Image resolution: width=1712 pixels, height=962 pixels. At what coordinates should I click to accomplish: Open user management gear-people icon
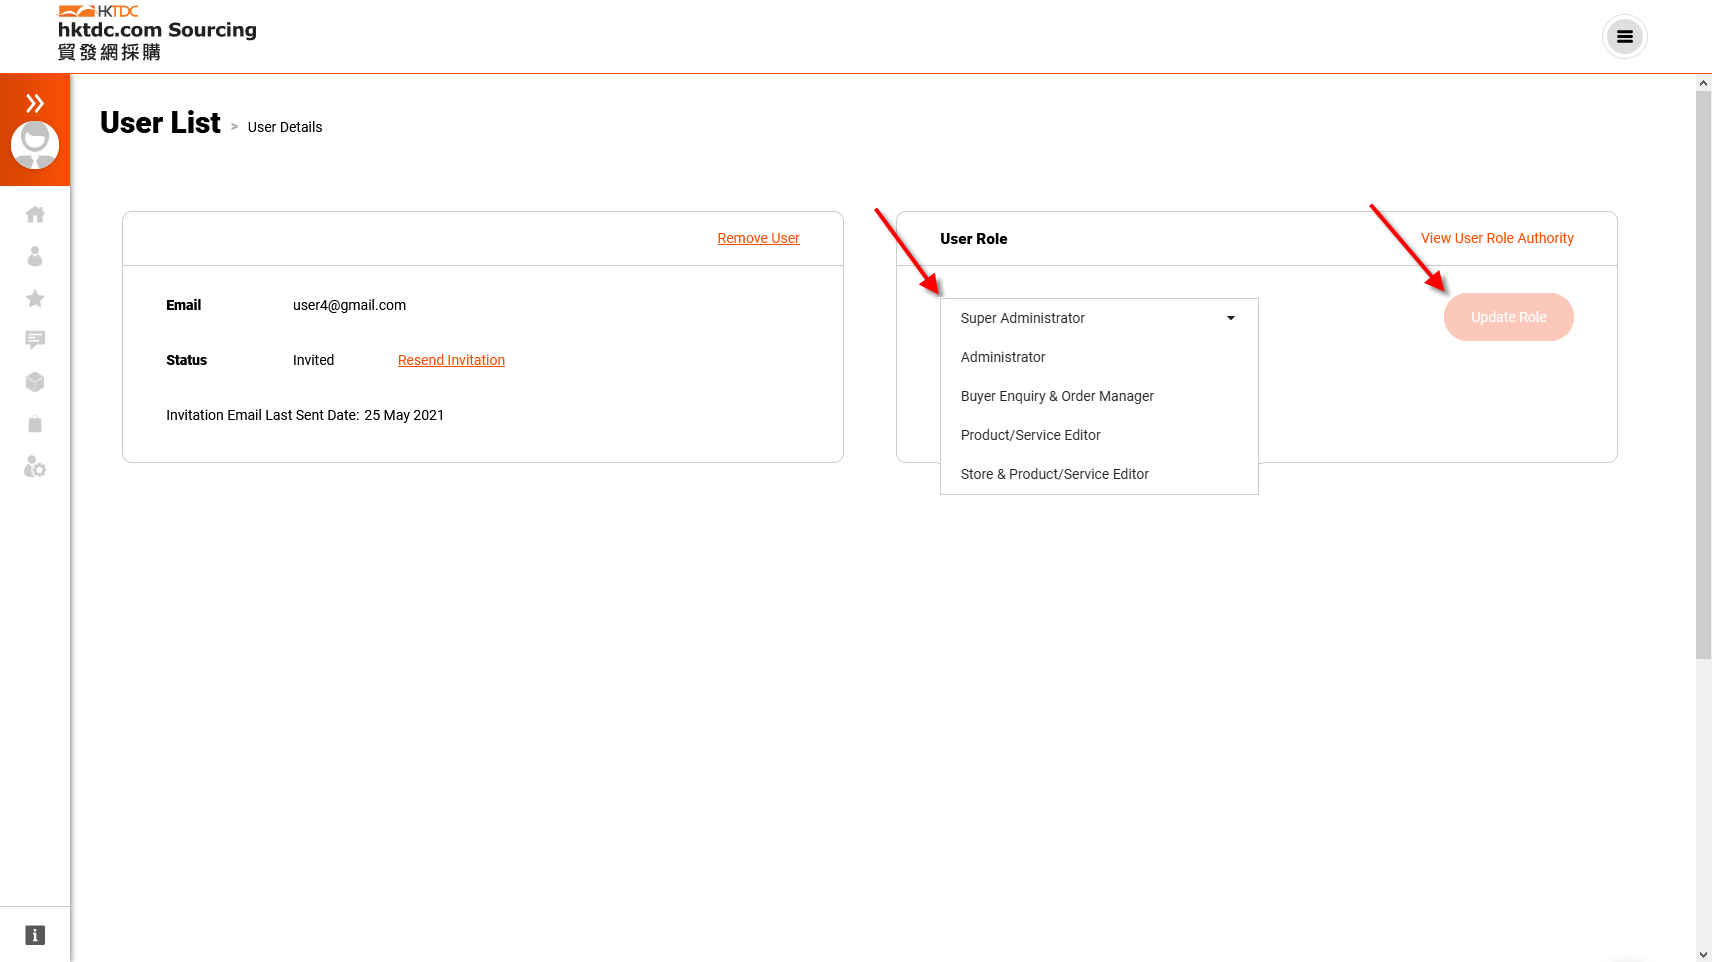tap(35, 467)
